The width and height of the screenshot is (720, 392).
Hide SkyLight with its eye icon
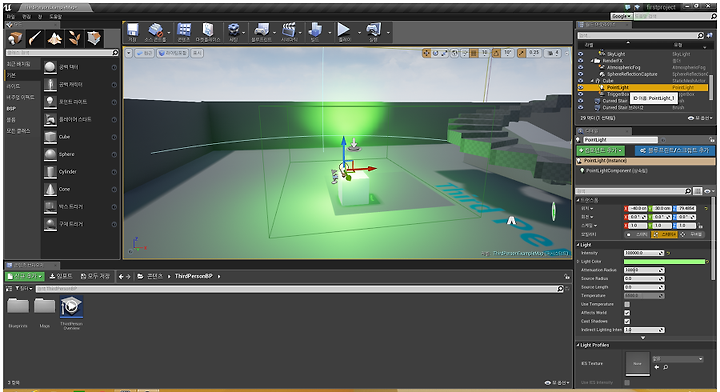click(x=580, y=54)
